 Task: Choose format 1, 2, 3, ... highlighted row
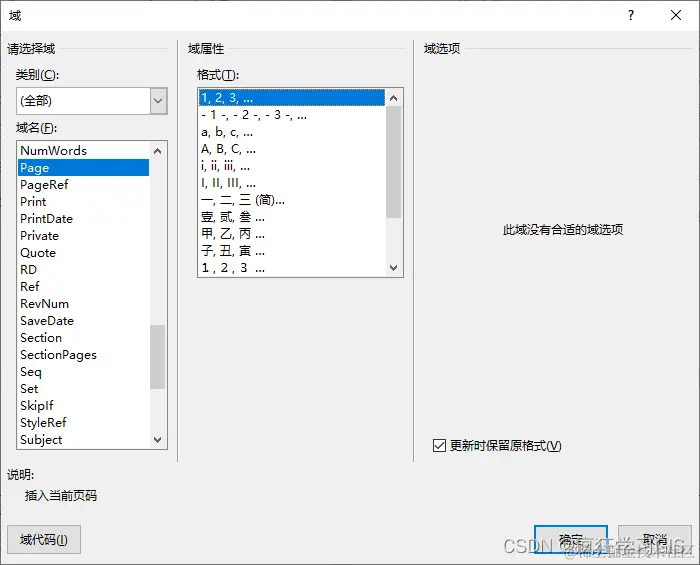coord(292,98)
